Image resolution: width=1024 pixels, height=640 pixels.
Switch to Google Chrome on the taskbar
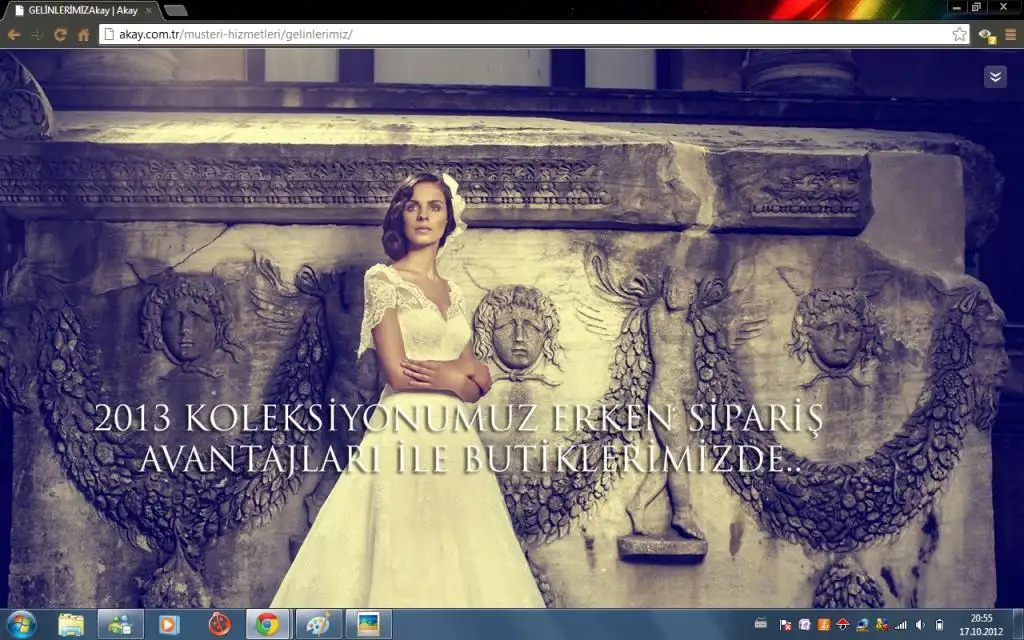[x=268, y=625]
